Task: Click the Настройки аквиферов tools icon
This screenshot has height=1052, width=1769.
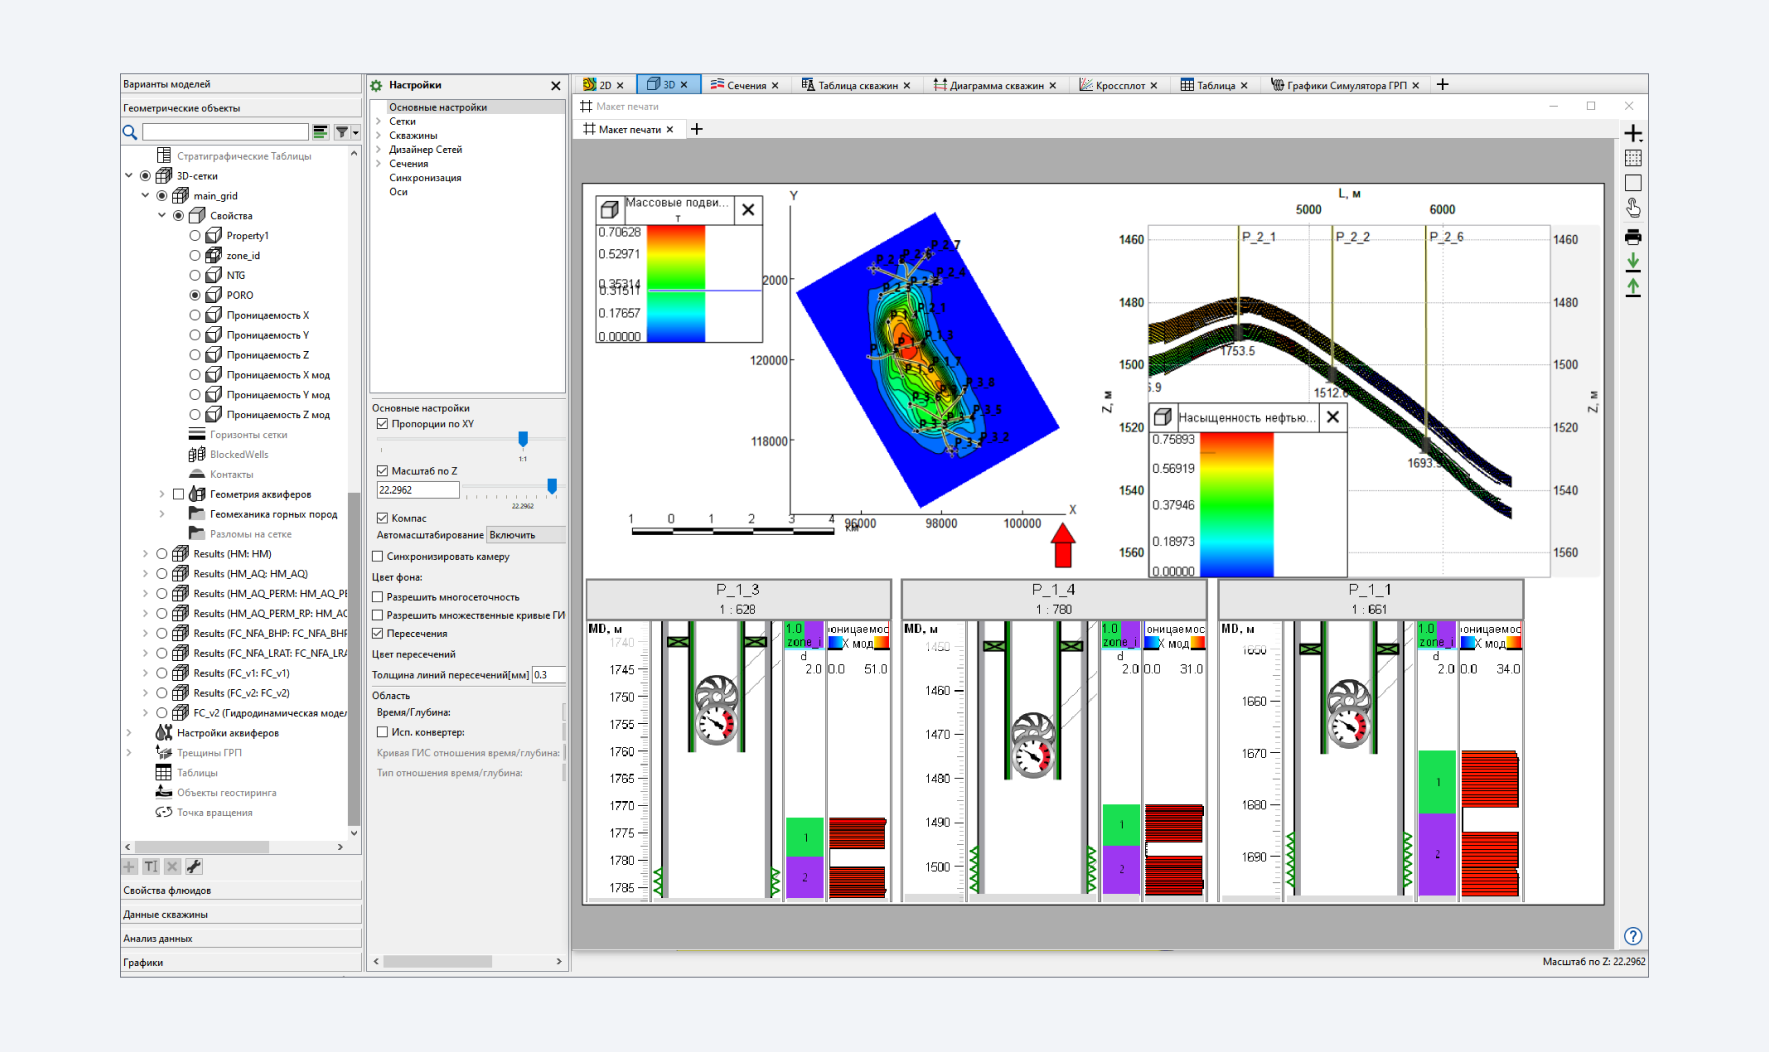Action: pyautogui.click(x=164, y=733)
